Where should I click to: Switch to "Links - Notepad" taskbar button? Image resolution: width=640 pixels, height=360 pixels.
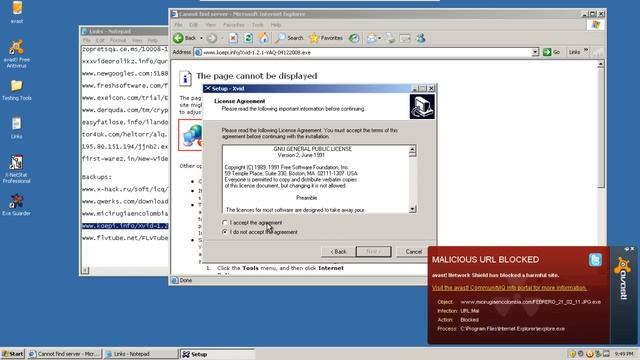140,354
